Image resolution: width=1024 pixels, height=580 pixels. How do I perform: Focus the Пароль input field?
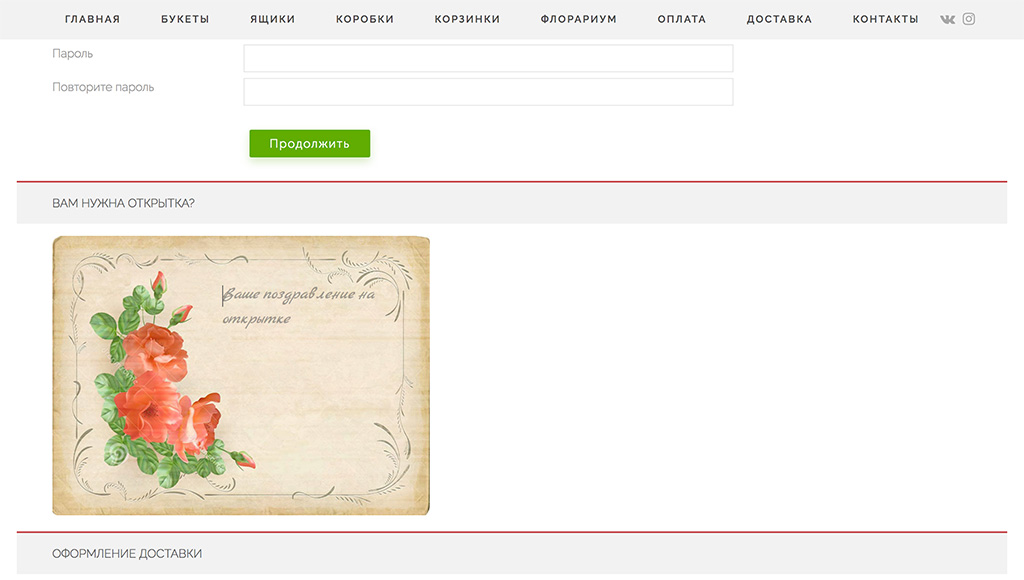(x=488, y=58)
